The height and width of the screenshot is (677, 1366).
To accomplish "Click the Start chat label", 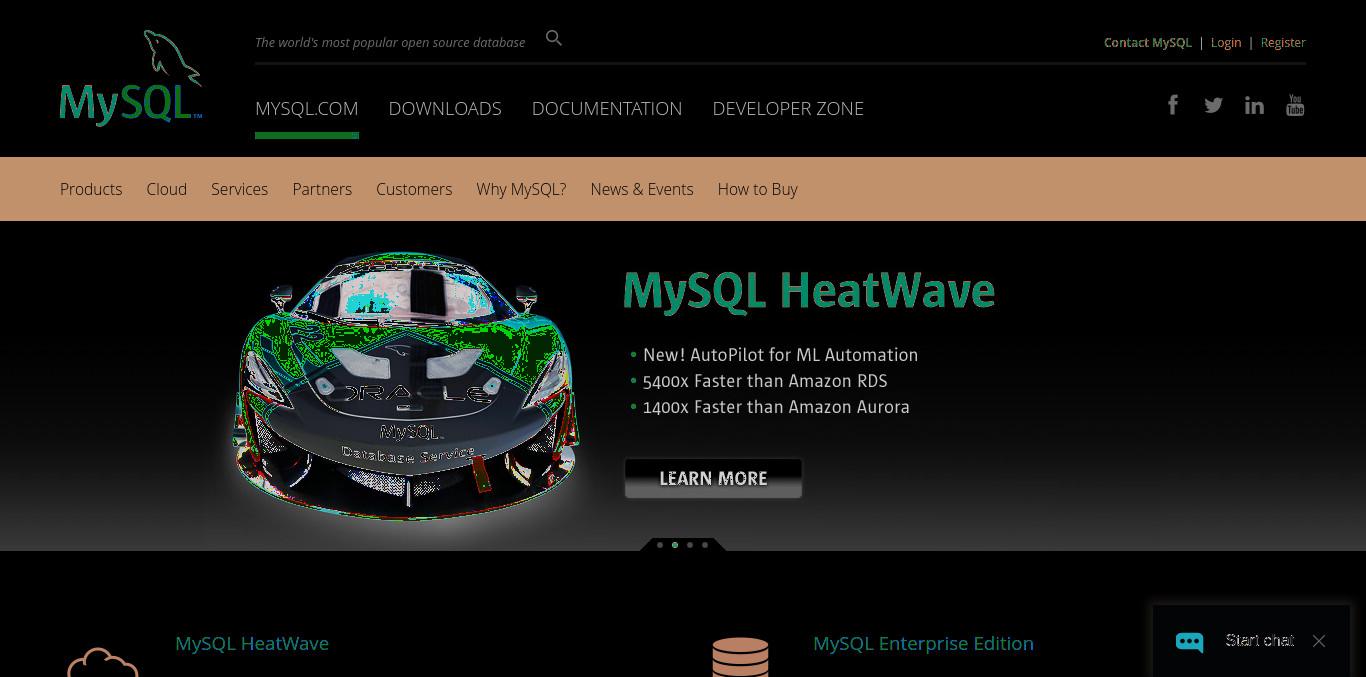I will point(1260,640).
